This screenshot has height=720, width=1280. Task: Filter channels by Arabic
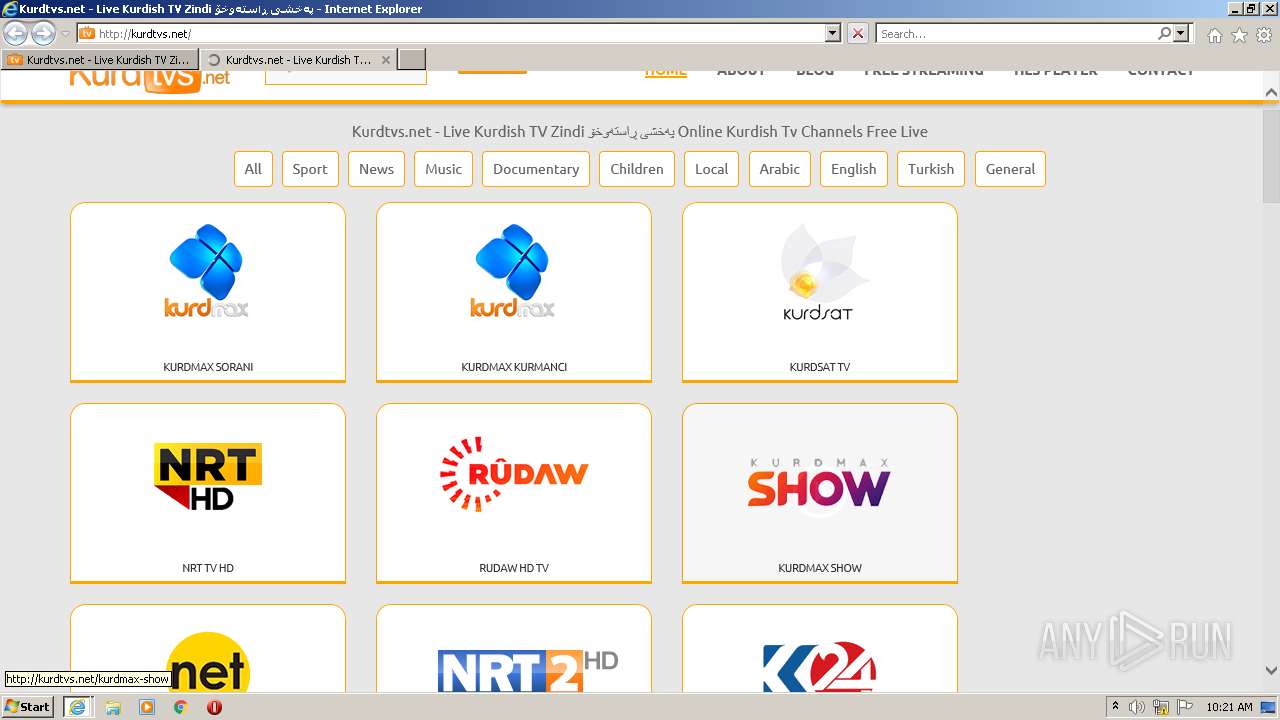[779, 169]
